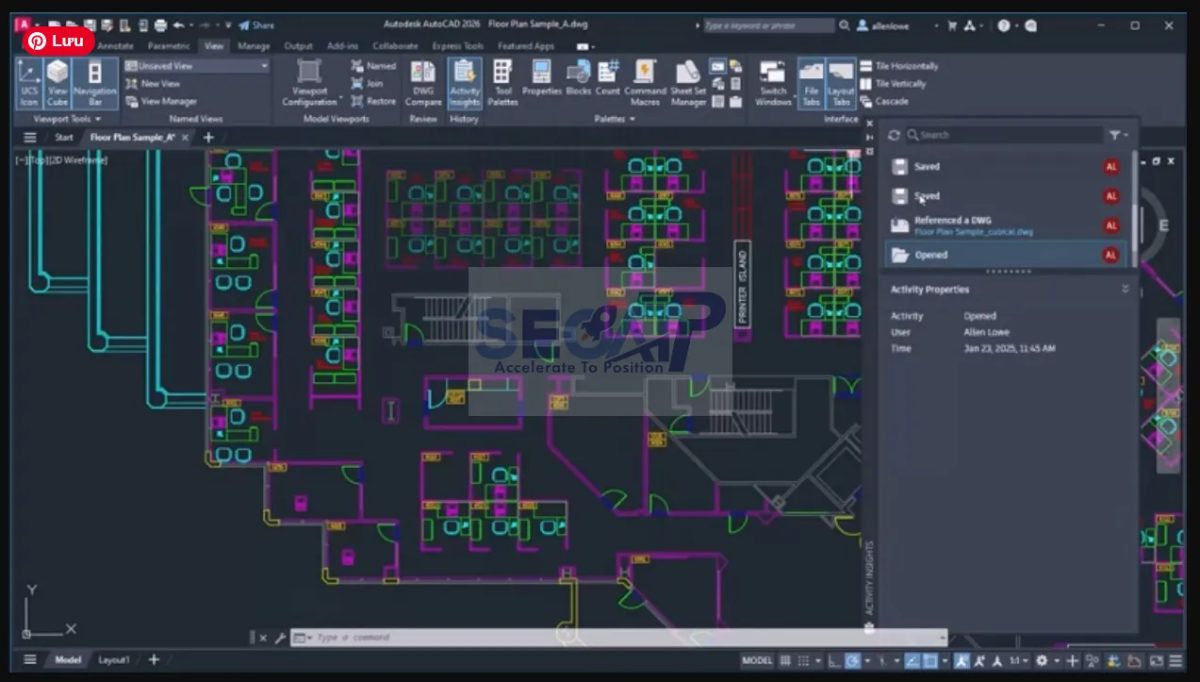Enable the Navigation Bar
This screenshot has width=1200, height=682.
[x=95, y=82]
